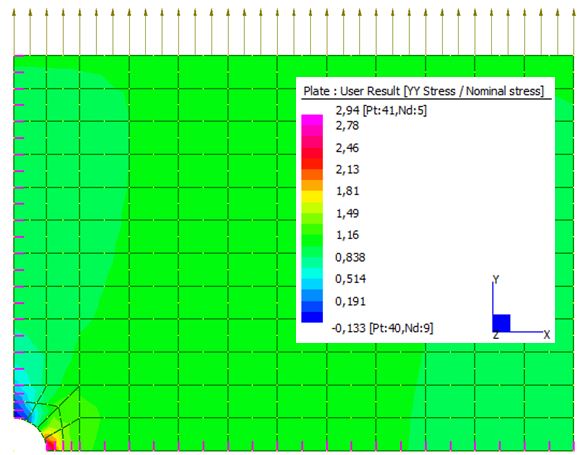The height and width of the screenshot is (455, 581).
Task: Click the 1,16 legend value label
Action: [x=347, y=235]
